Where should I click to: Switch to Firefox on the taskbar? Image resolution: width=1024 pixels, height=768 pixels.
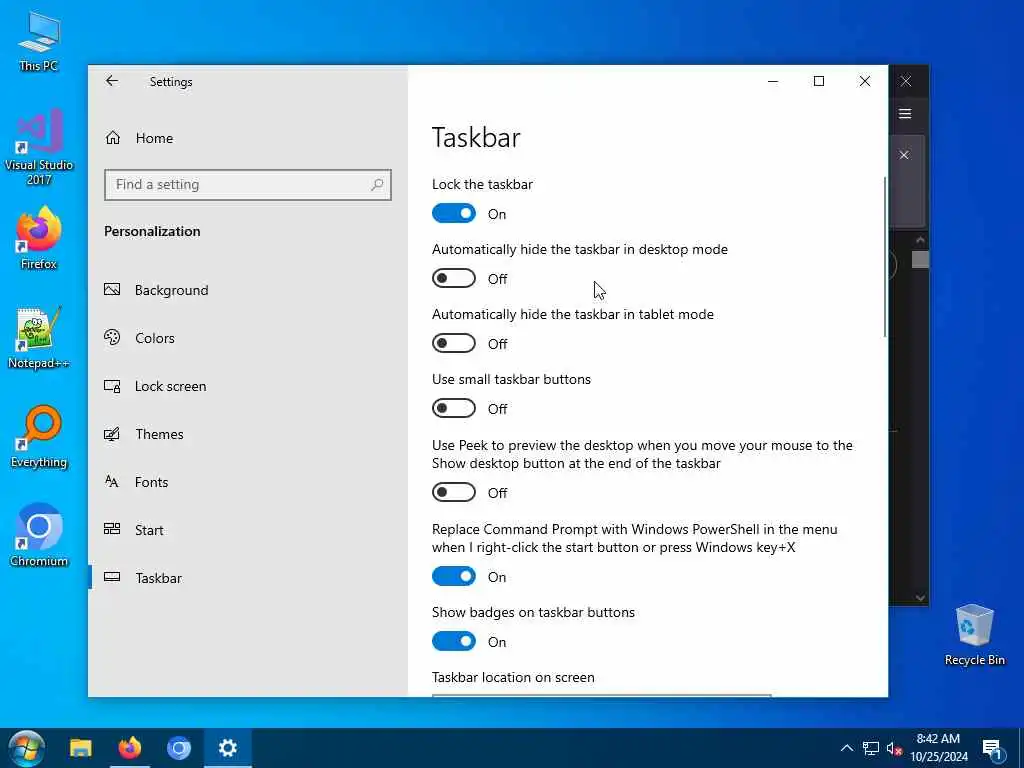tap(130, 748)
